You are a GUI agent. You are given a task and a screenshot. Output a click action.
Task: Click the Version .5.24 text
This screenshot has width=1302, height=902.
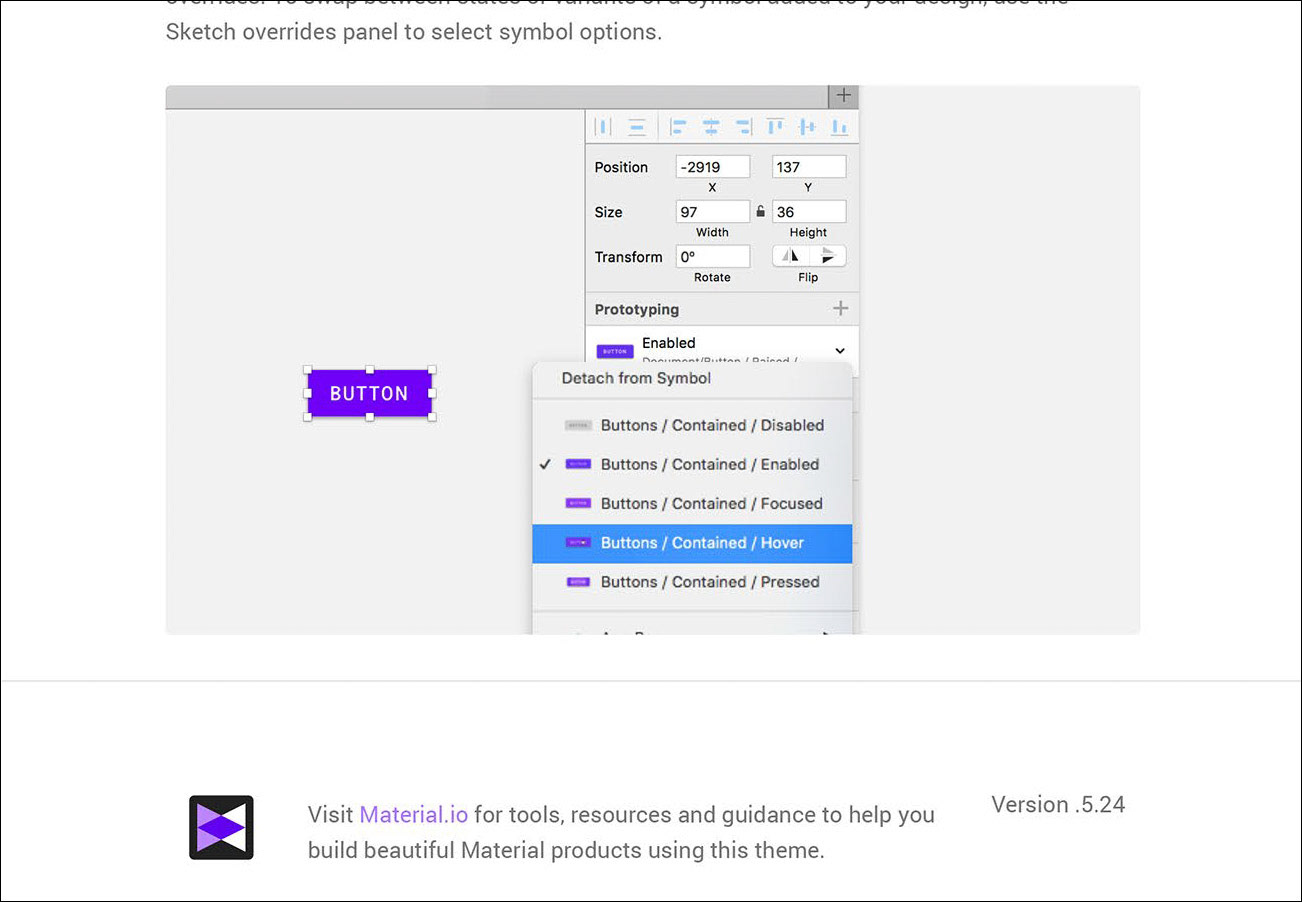1058,804
